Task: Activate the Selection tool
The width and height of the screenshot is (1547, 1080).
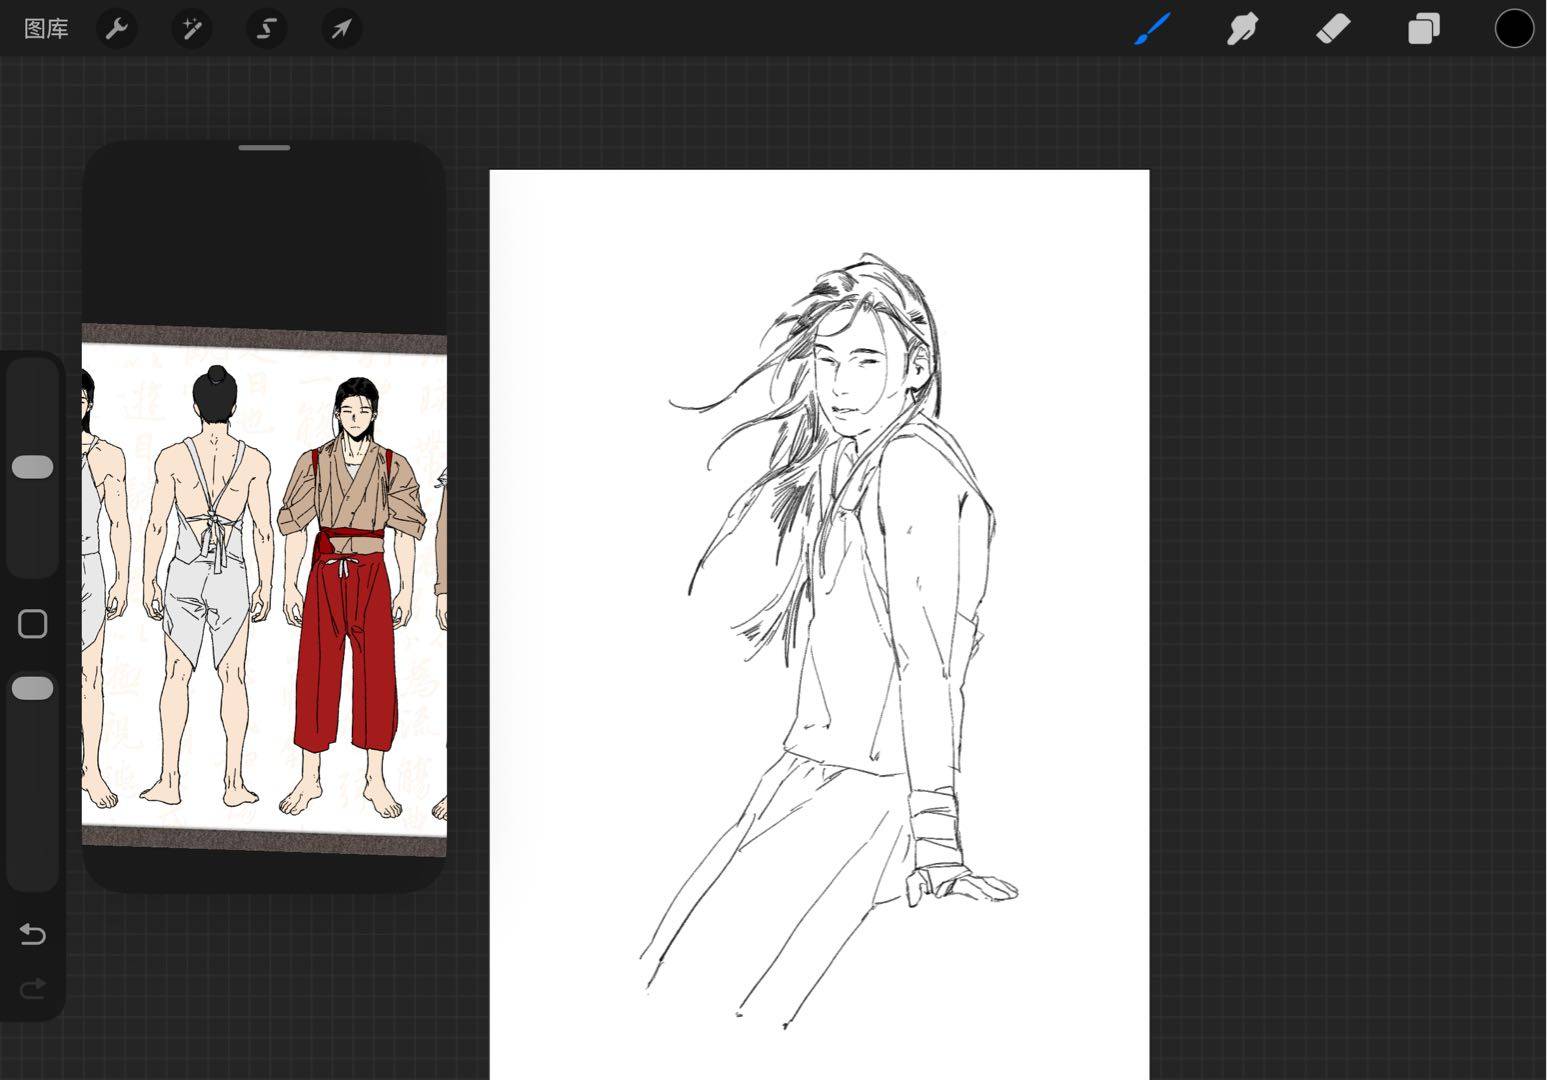Action: (x=266, y=29)
